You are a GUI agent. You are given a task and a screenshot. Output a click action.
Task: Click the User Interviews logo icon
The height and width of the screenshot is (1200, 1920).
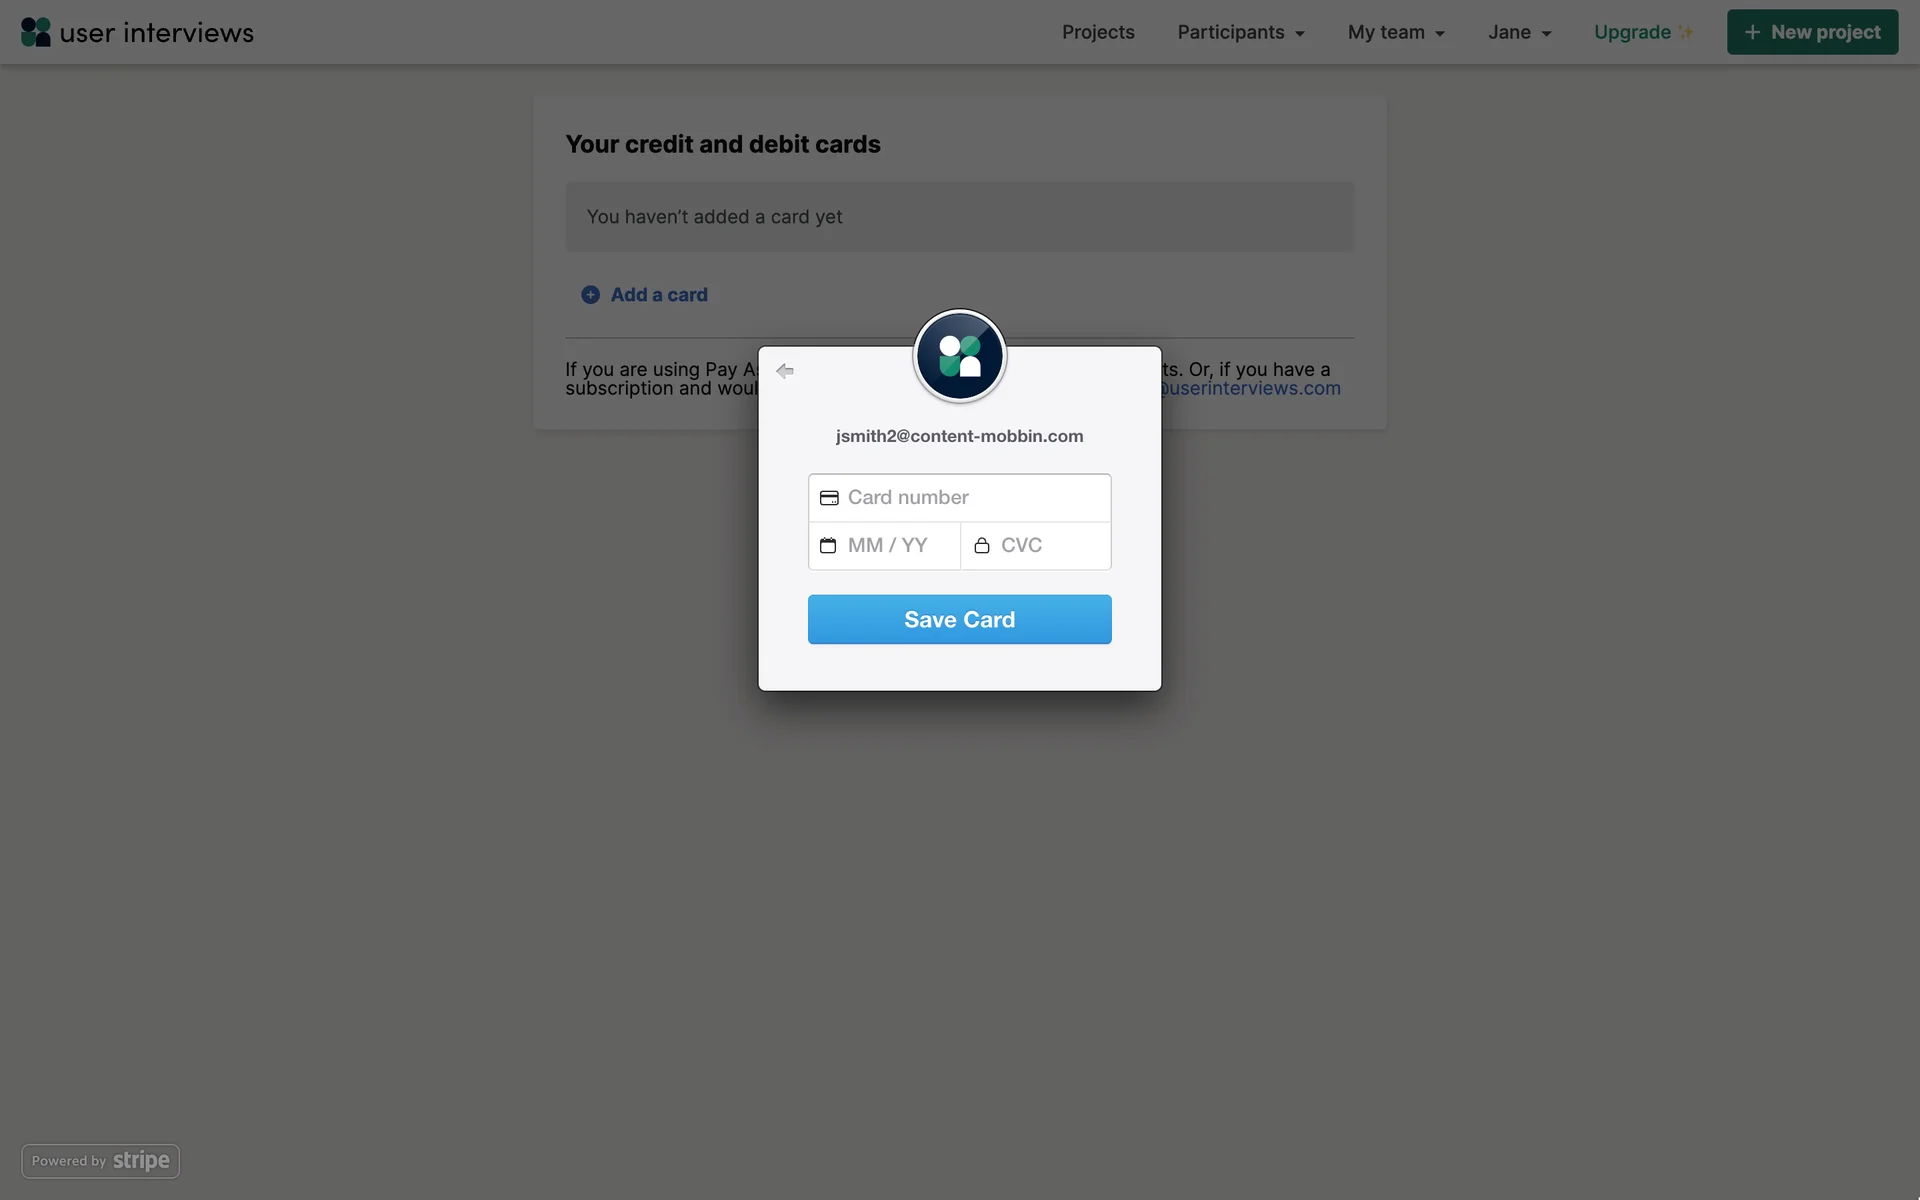[36, 32]
